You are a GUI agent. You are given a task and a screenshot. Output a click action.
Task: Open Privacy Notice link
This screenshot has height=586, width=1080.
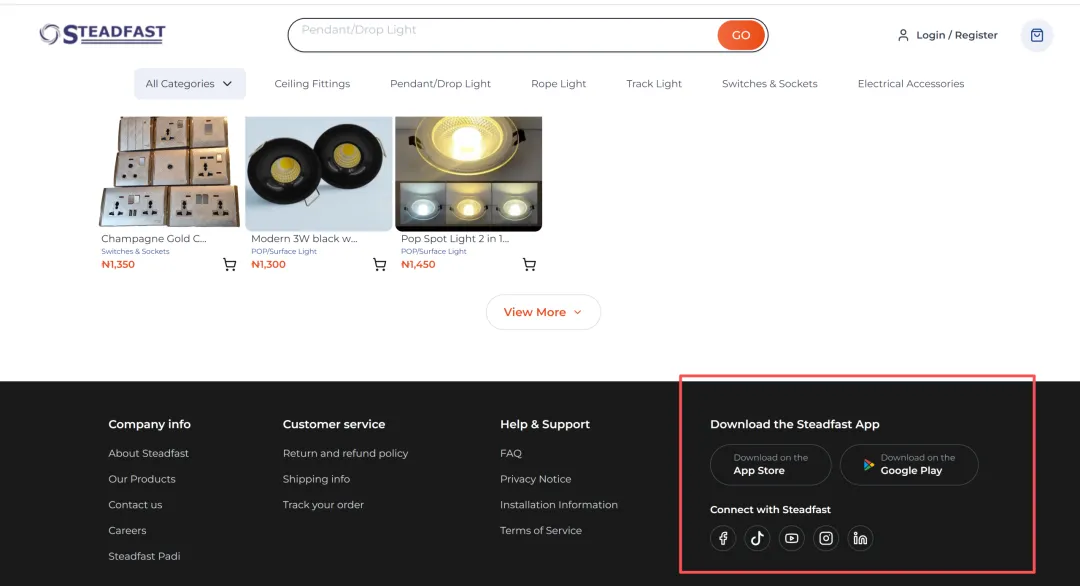tap(535, 479)
